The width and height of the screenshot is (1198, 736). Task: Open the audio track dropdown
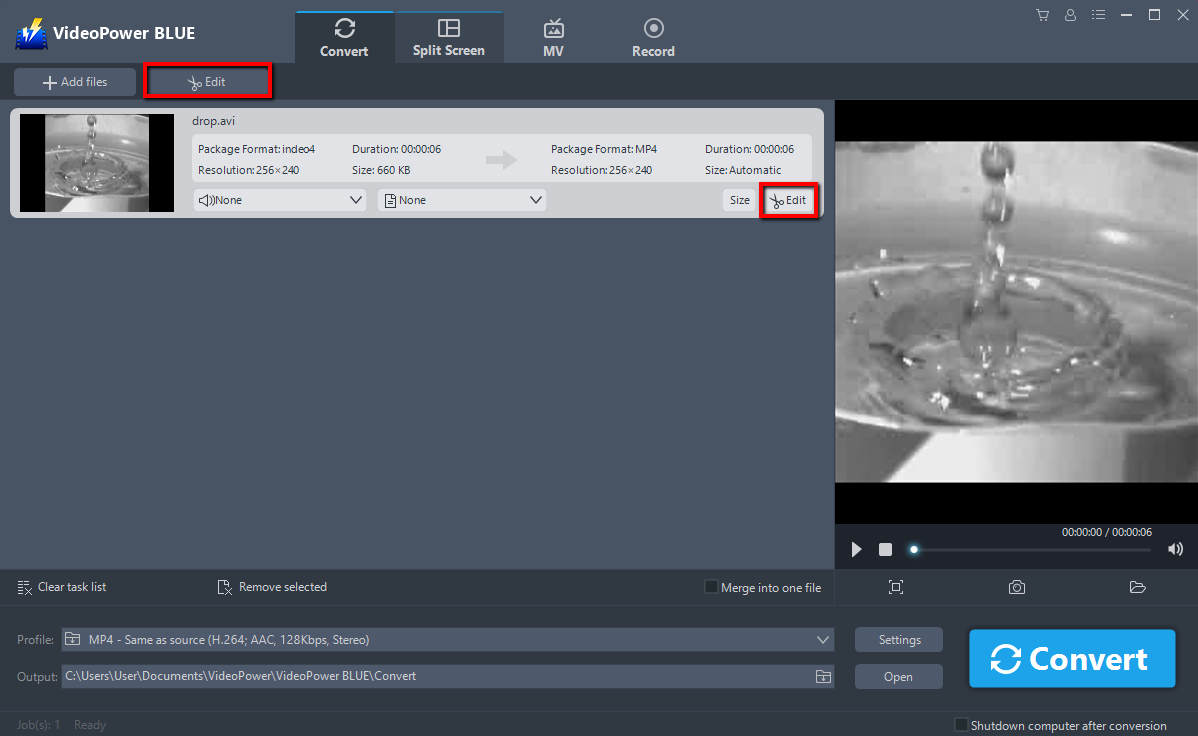pos(279,199)
